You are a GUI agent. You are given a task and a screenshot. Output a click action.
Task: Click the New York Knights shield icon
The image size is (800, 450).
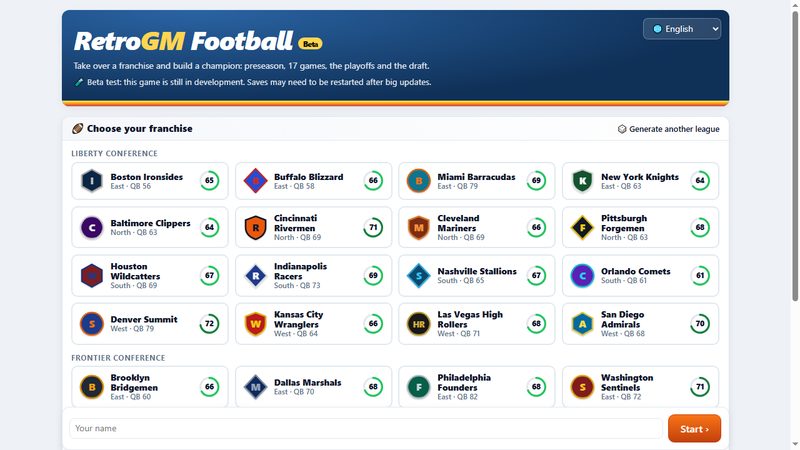click(x=583, y=181)
